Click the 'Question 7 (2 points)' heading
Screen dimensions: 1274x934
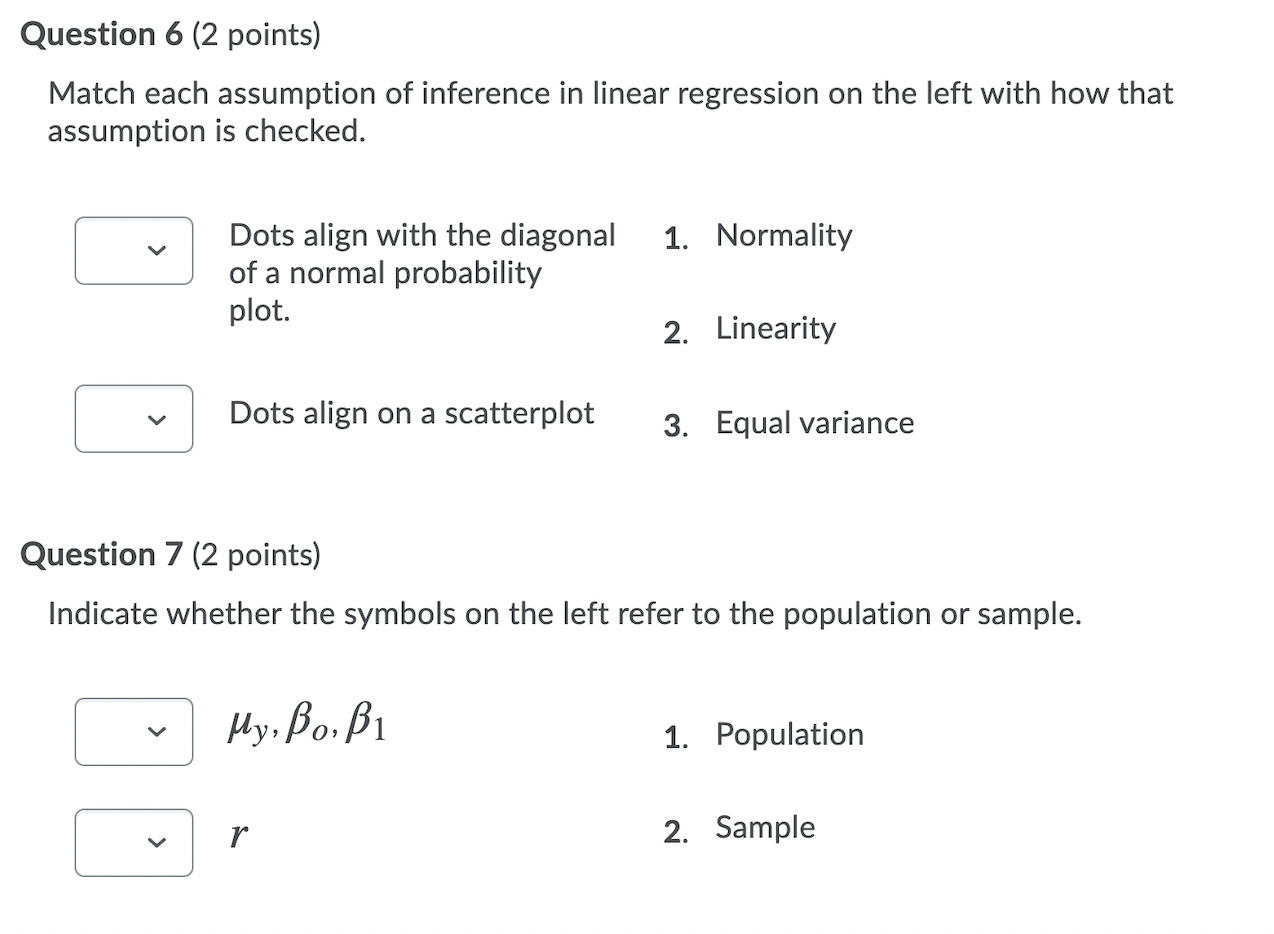pos(170,553)
